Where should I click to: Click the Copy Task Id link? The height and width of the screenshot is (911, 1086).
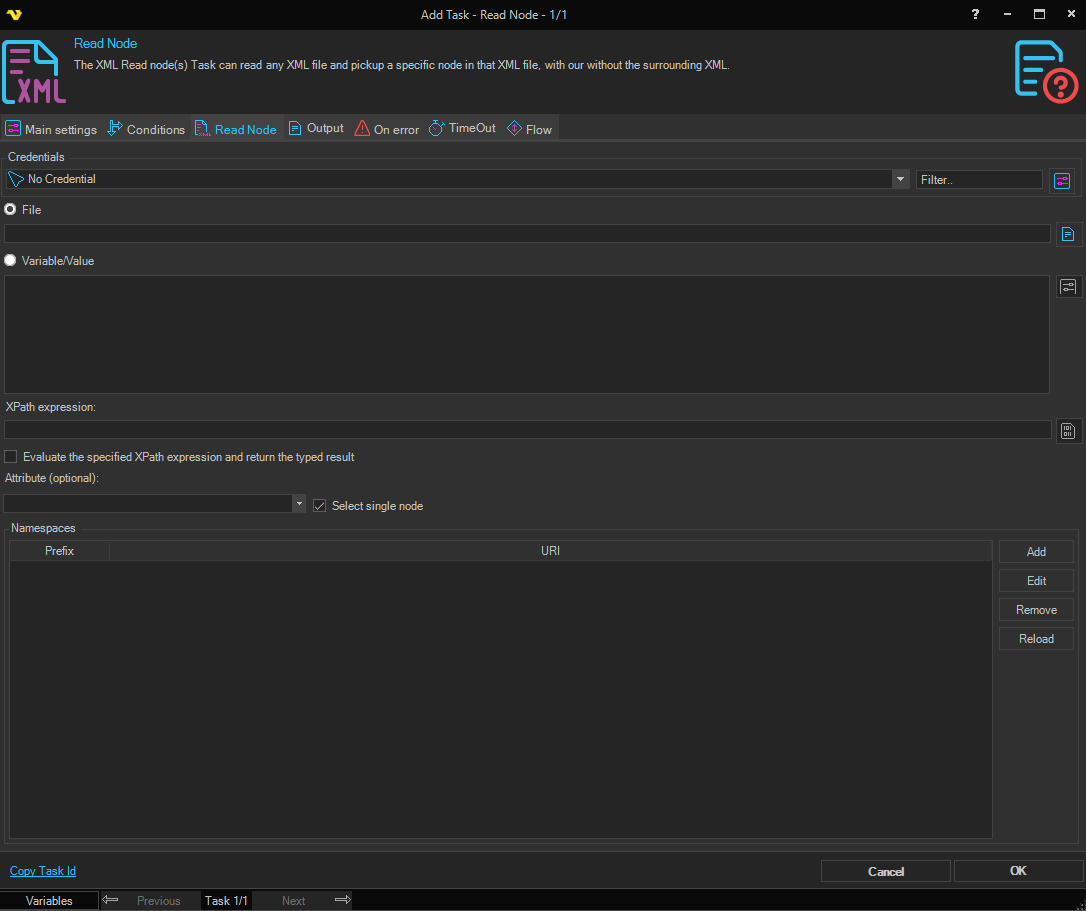(x=43, y=871)
